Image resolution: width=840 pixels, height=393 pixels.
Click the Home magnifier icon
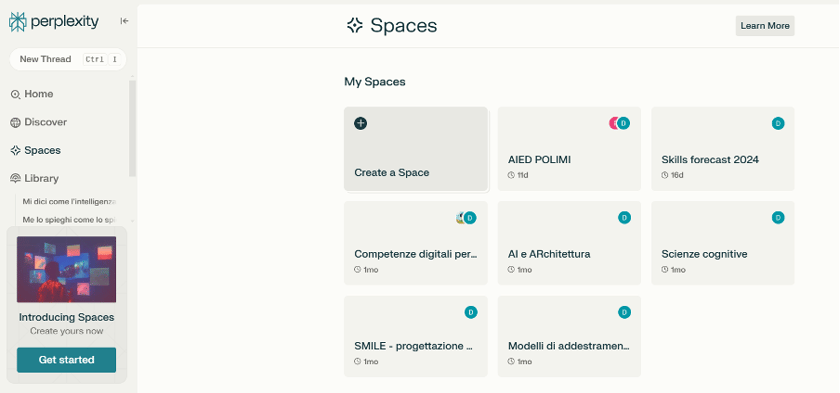(x=16, y=94)
